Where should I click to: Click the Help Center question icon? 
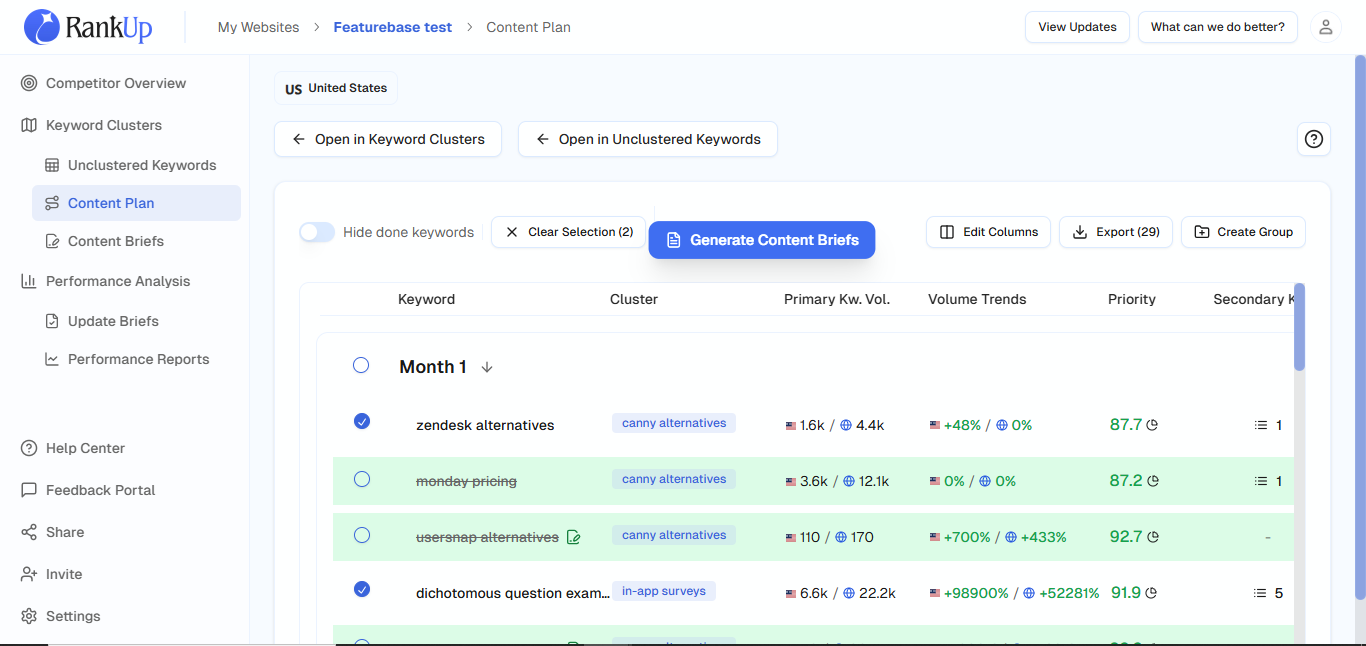click(29, 448)
